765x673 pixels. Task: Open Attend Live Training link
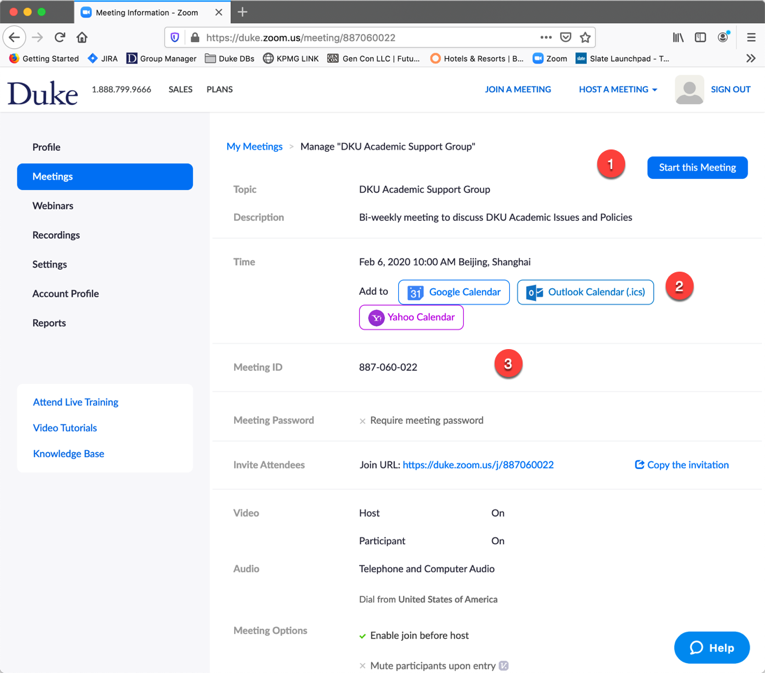click(x=76, y=402)
